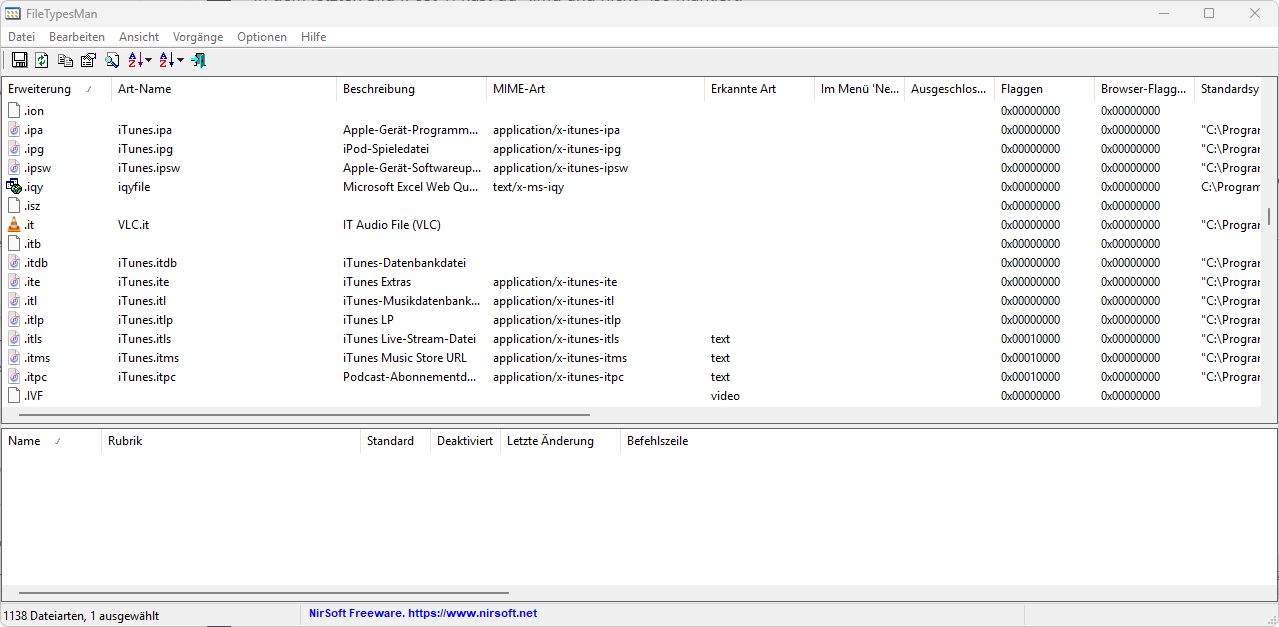Click the 'iPod-Spieledatei' description cell

click(386, 149)
